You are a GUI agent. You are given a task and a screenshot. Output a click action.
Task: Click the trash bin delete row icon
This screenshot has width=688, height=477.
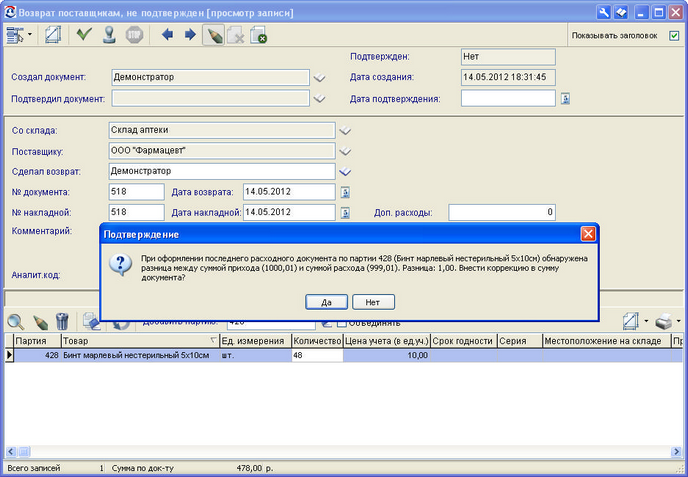(62, 322)
